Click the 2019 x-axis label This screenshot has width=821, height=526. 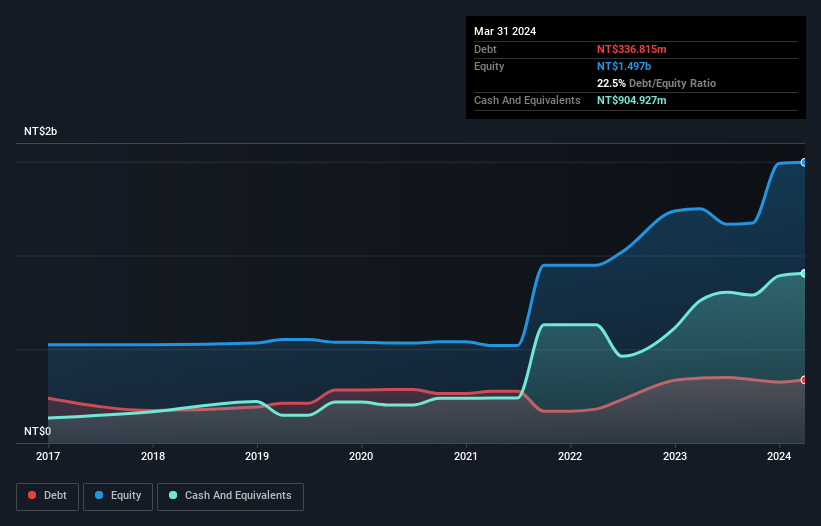pyautogui.click(x=257, y=456)
